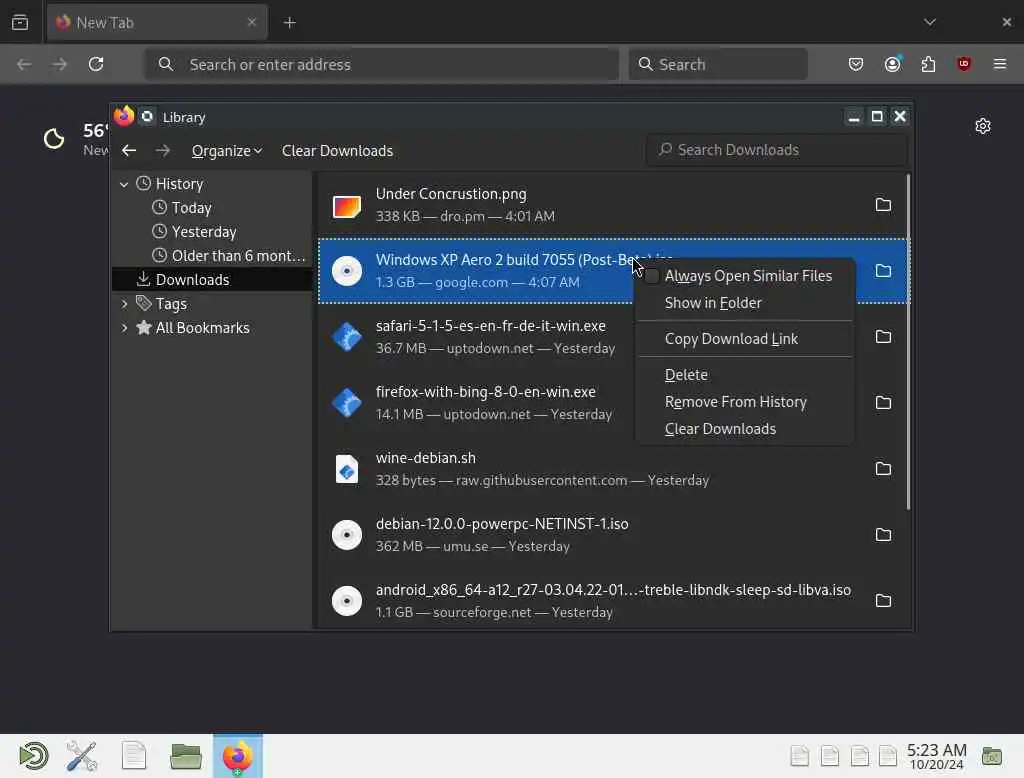Open the Extensions puzzle icon
The image size is (1024, 778).
928,64
